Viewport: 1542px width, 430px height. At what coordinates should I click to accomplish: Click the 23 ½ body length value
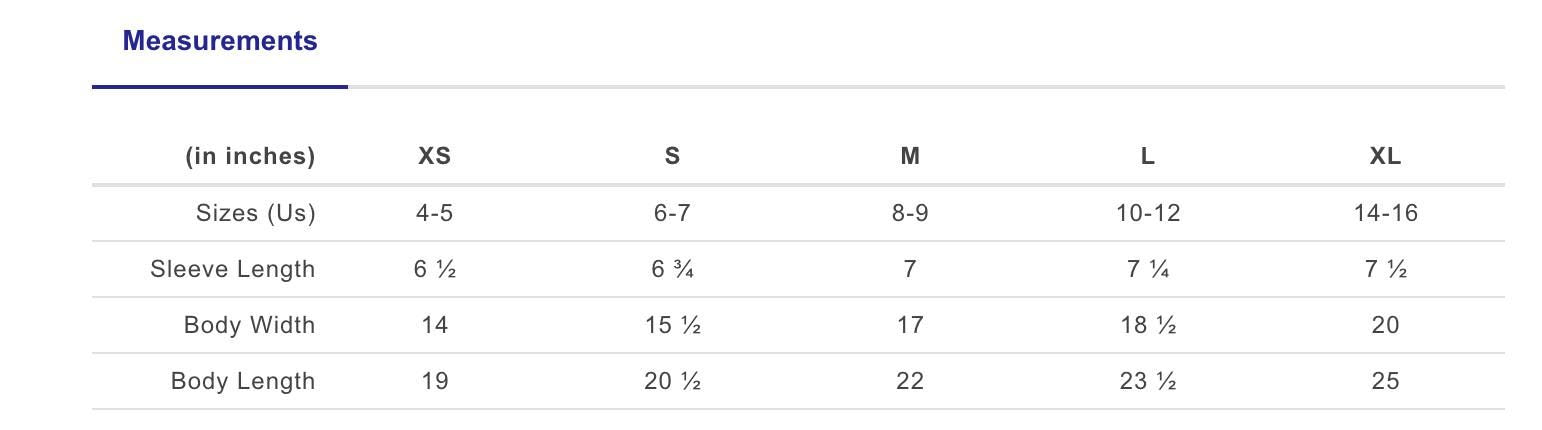click(x=1147, y=381)
